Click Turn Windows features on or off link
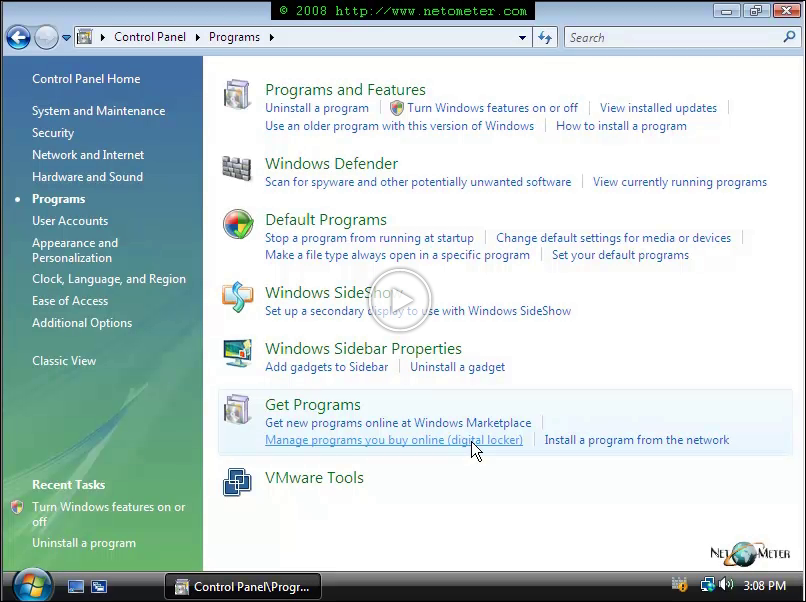This screenshot has width=806, height=602. click(492, 108)
